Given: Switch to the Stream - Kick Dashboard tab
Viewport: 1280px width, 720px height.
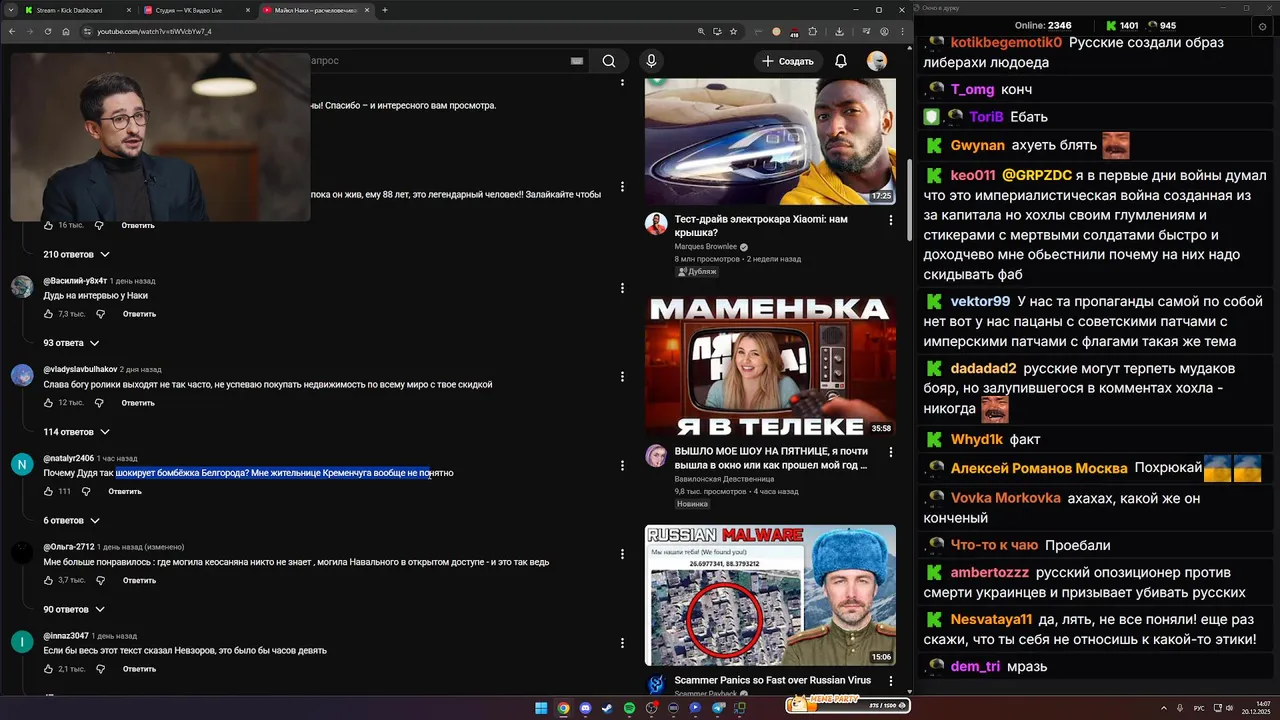Looking at the screenshot, I should [76, 10].
